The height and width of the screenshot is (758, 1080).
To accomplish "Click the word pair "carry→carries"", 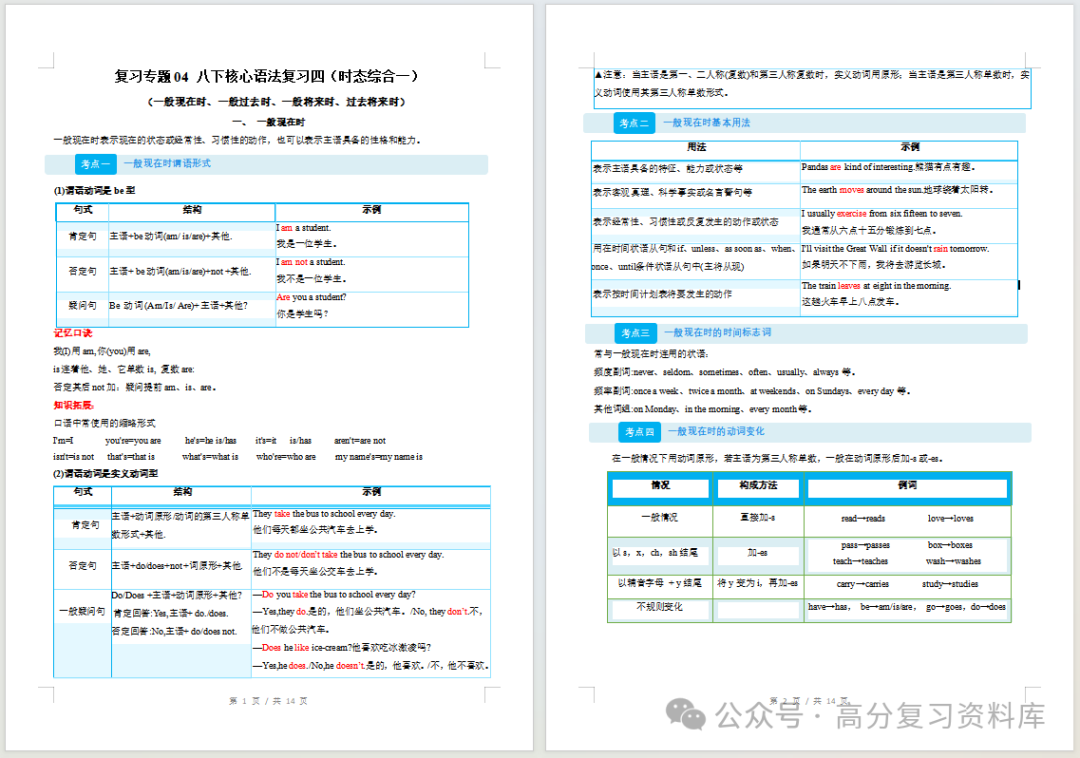I will 862,584.
